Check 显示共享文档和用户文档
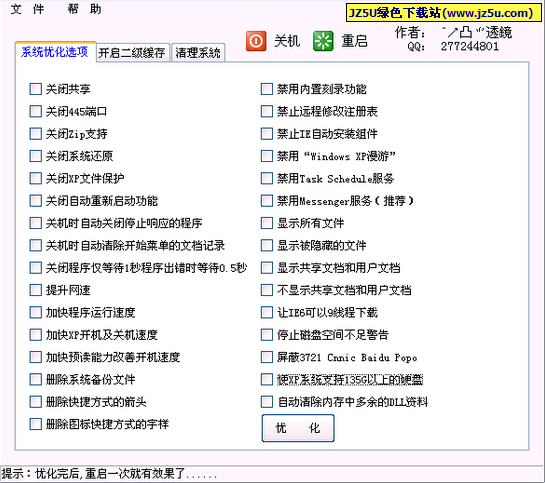This screenshot has width=545, height=483. point(267,268)
